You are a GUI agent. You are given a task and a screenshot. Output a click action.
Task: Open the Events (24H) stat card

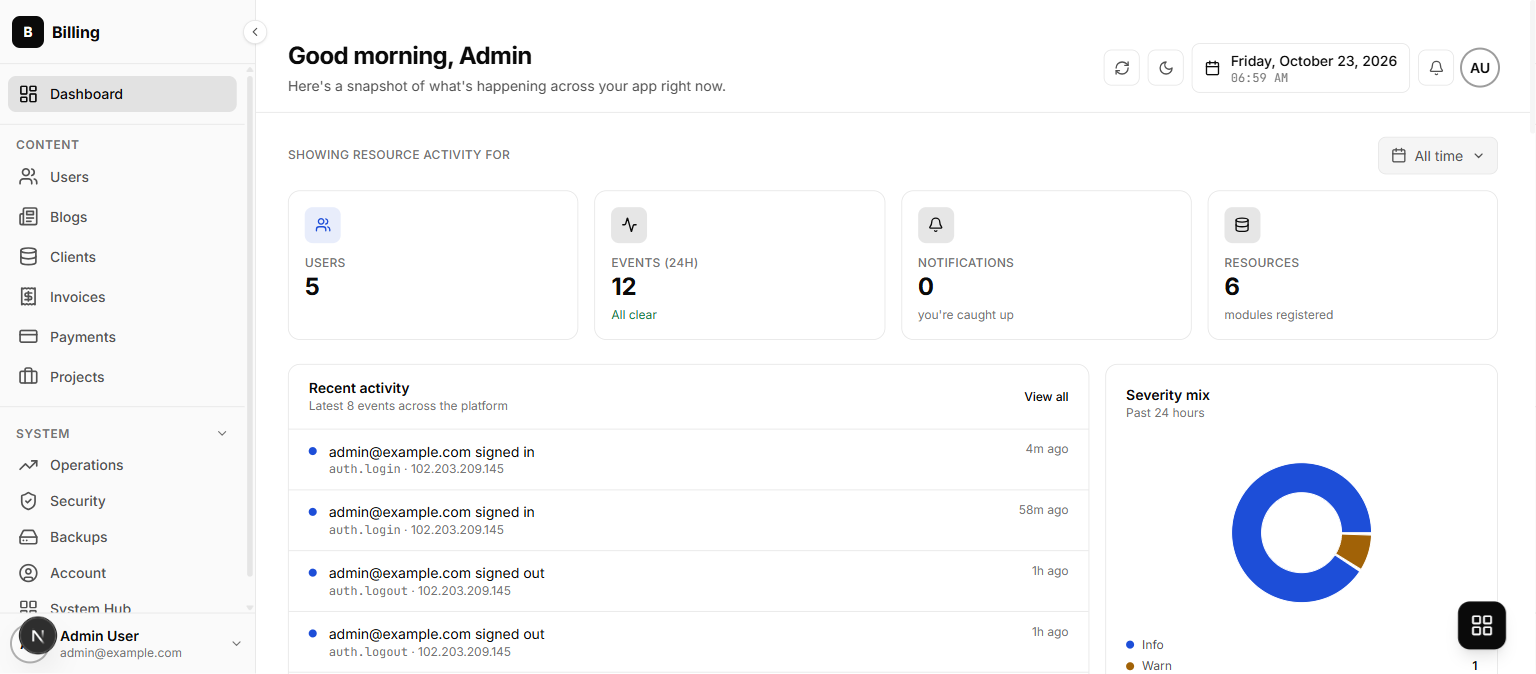click(740, 265)
